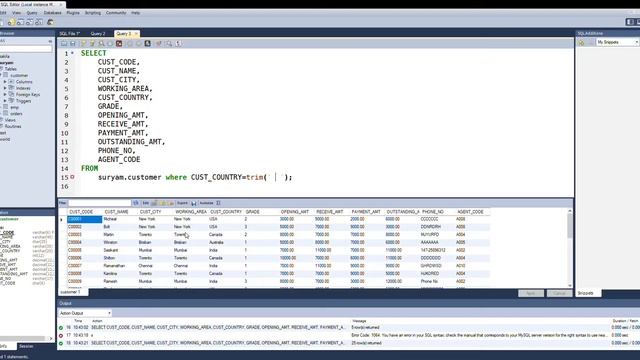Click the schema search field in browser panel

coord(26,49)
